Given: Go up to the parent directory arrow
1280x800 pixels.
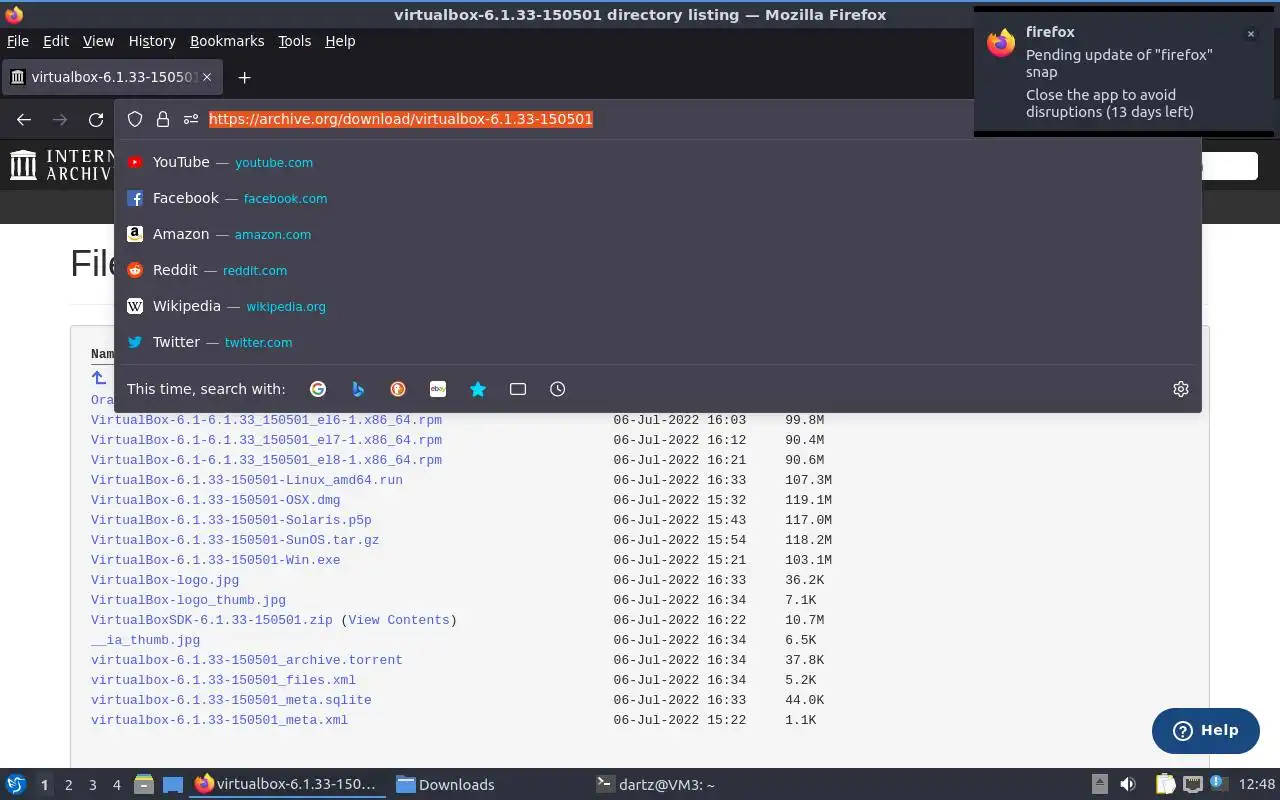Looking at the screenshot, I should click(x=99, y=378).
